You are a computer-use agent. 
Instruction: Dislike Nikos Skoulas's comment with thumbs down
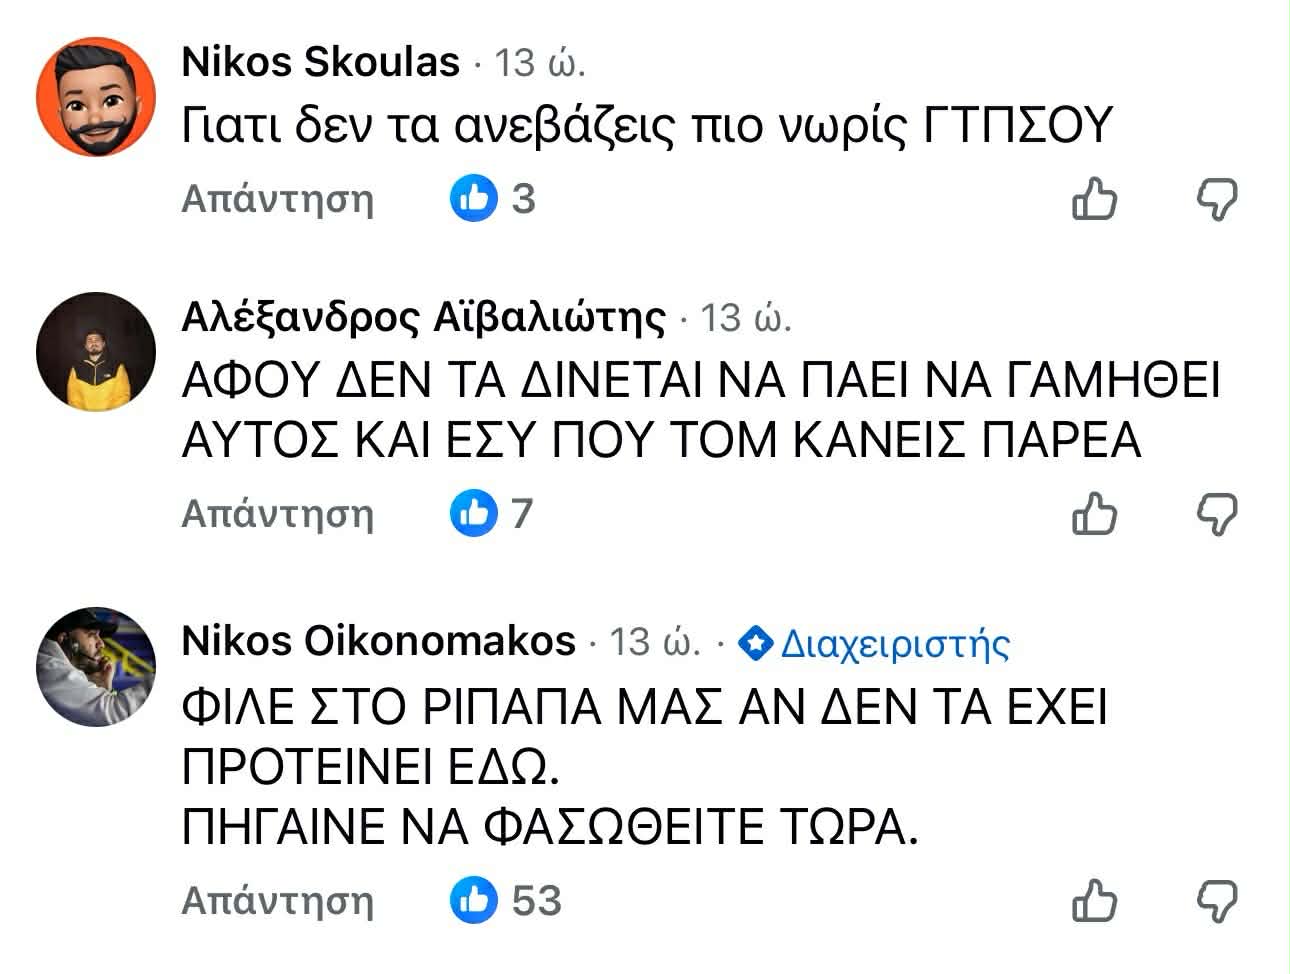pyautogui.click(x=1217, y=199)
